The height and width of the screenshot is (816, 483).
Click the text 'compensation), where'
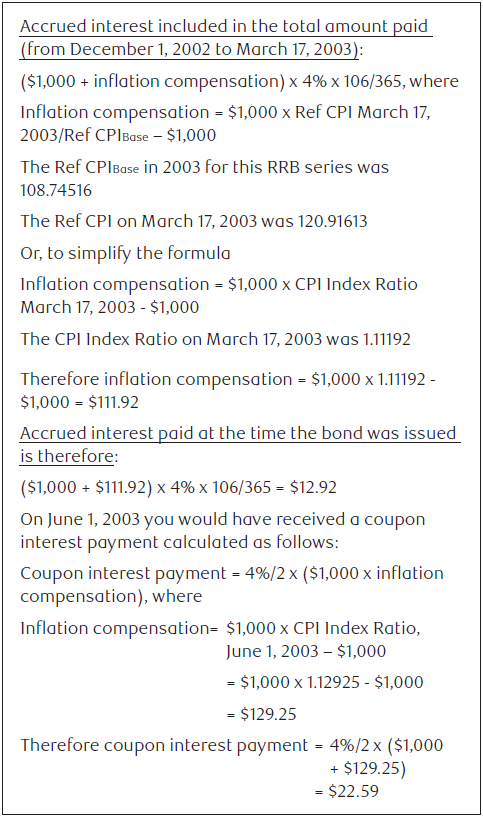(x=111, y=596)
